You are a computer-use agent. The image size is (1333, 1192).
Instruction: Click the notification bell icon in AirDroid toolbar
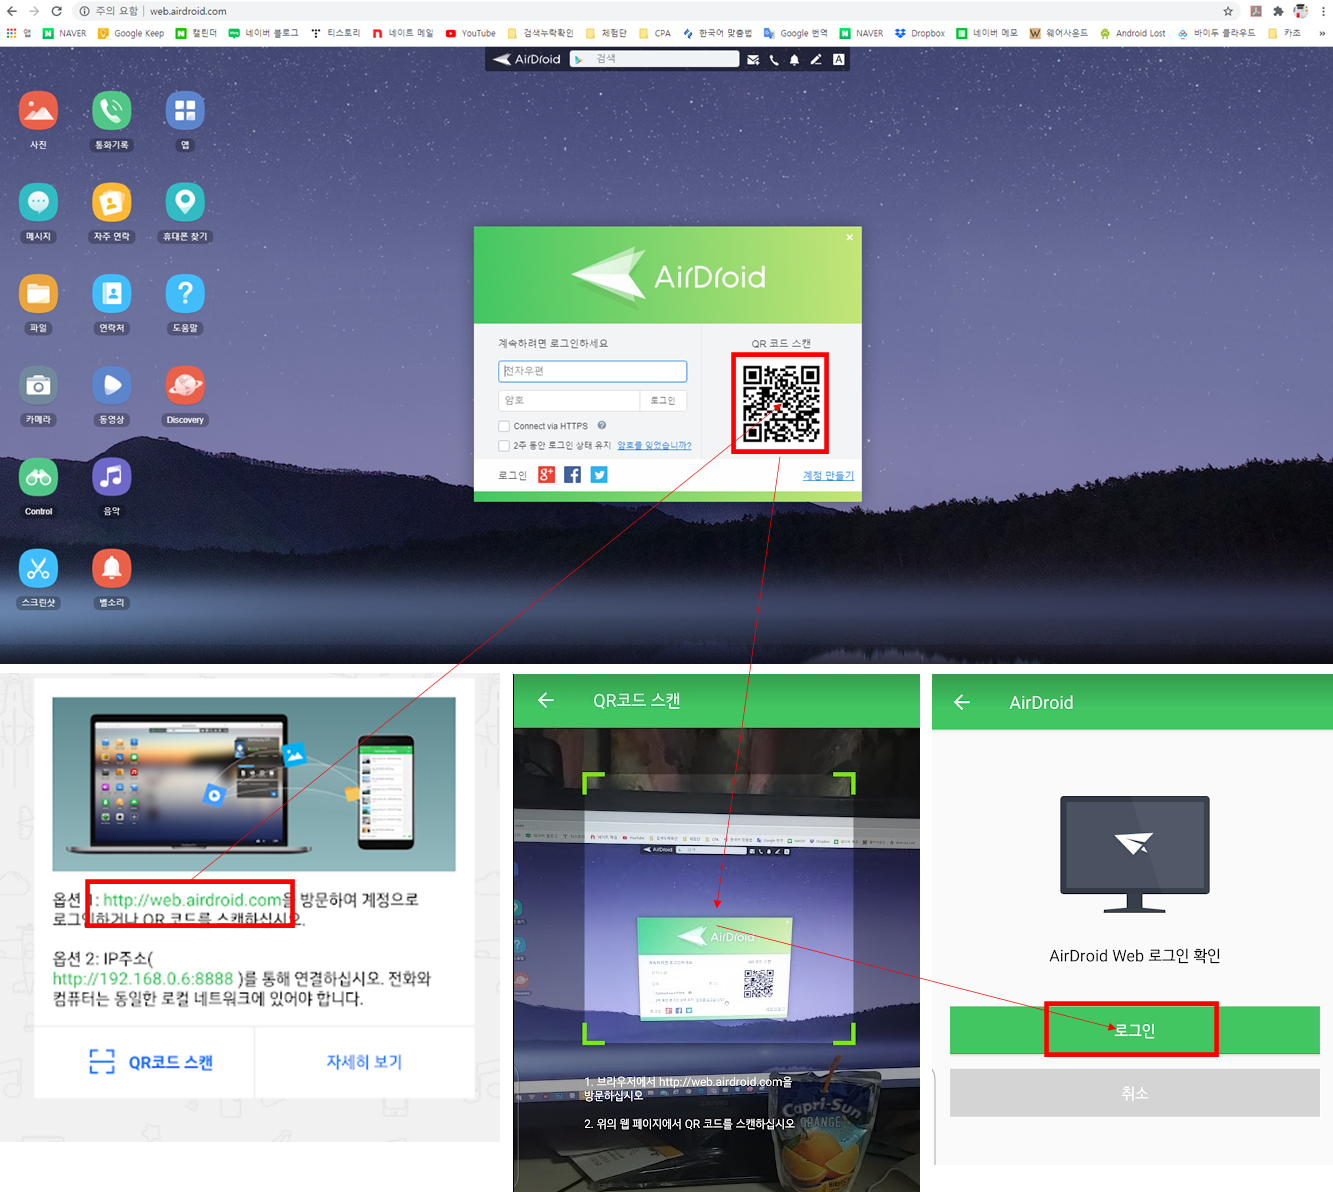(x=794, y=60)
